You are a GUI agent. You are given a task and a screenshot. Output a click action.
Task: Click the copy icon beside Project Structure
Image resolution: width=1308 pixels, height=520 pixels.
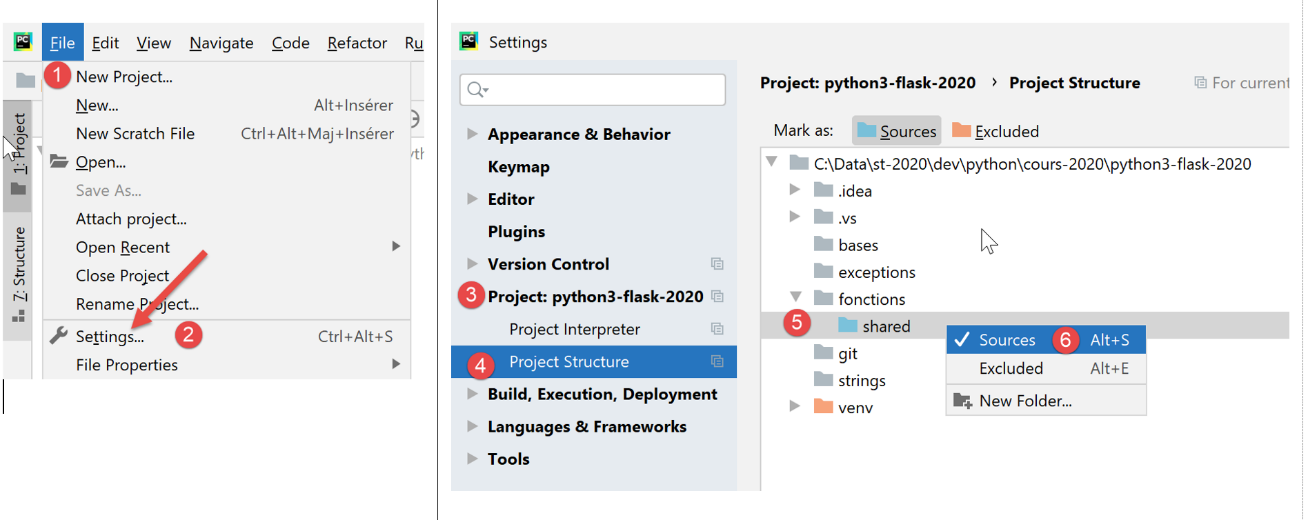click(716, 362)
